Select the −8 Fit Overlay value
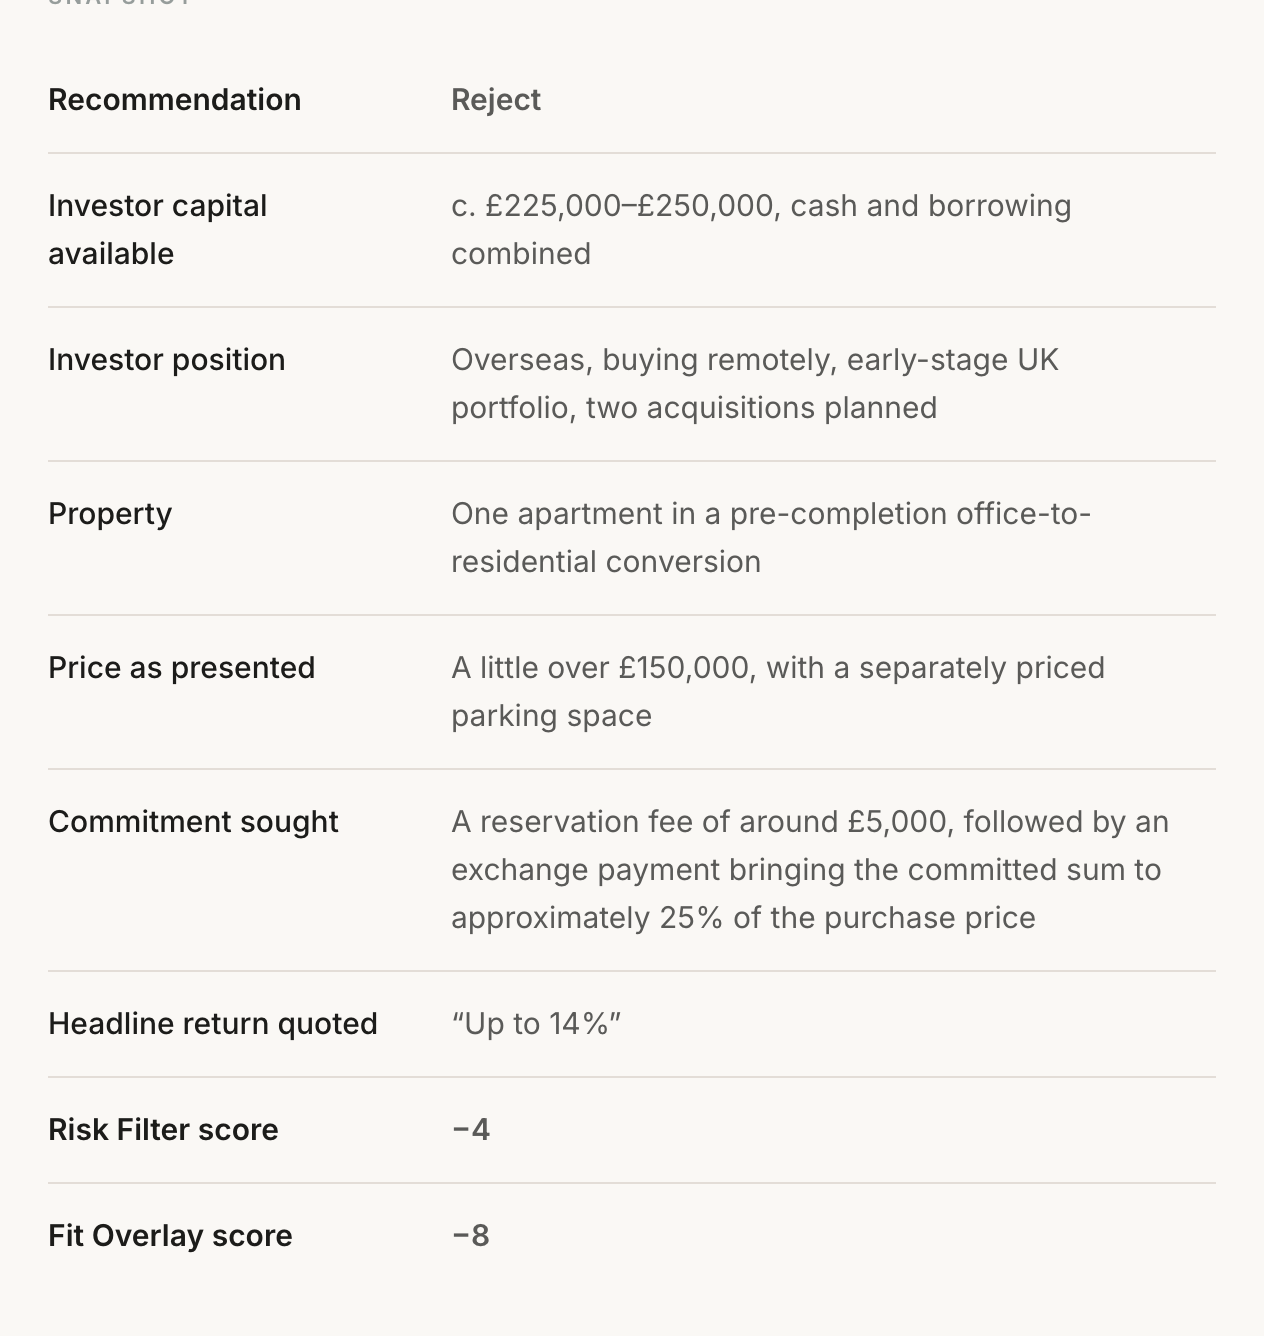 (x=471, y=1236)
